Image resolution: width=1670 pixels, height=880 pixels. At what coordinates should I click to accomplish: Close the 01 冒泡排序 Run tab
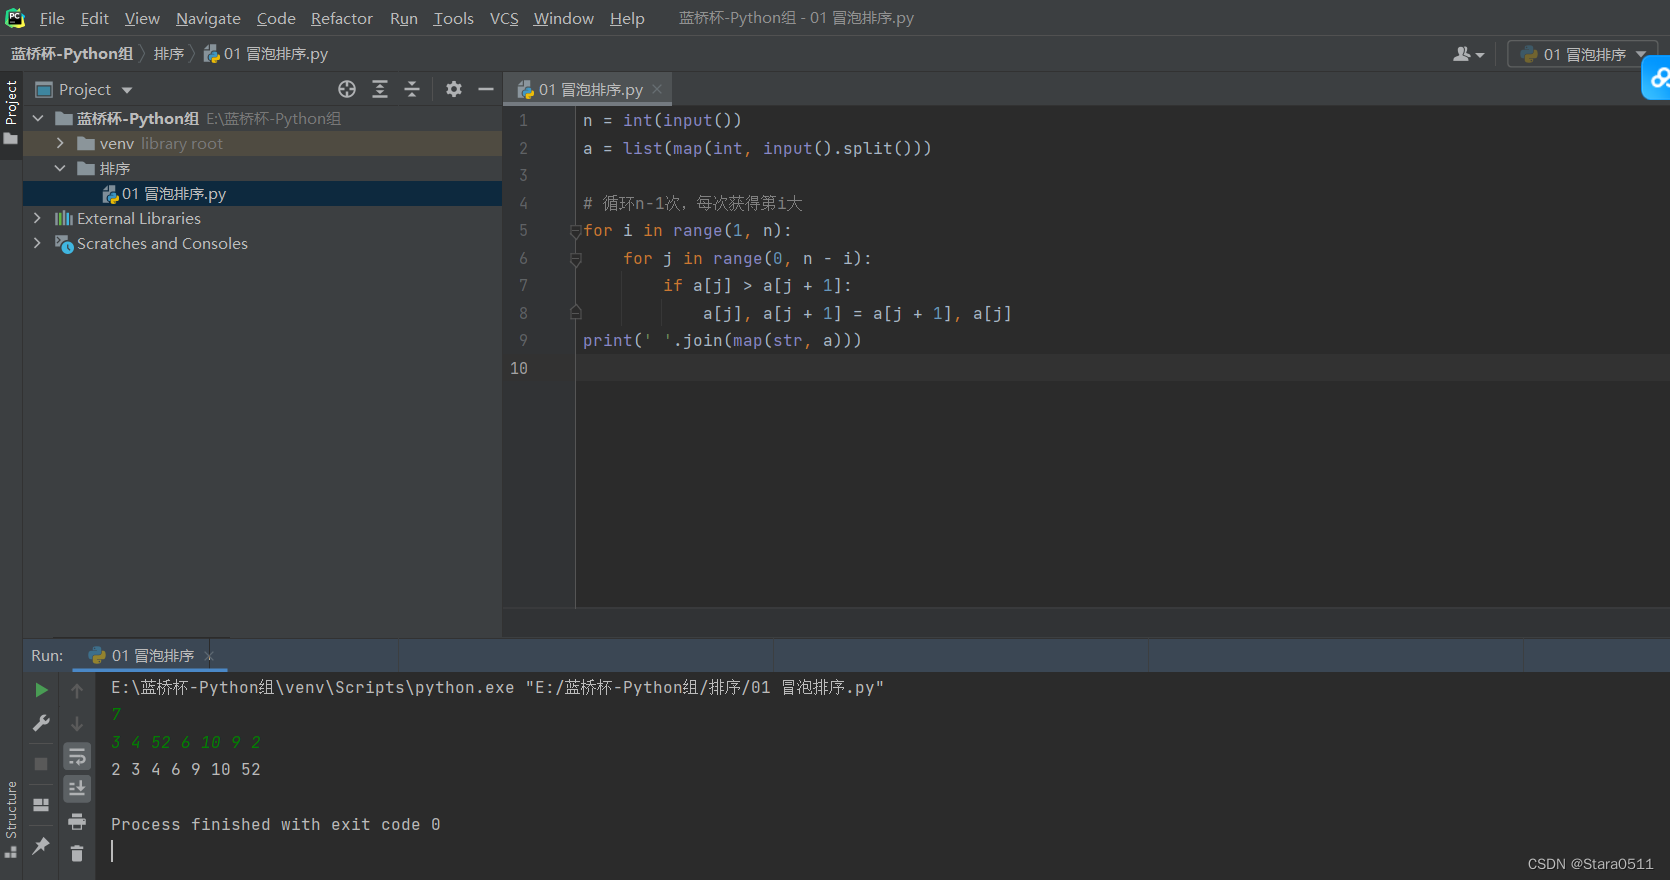pyautogui.click(x=209, y=656)
